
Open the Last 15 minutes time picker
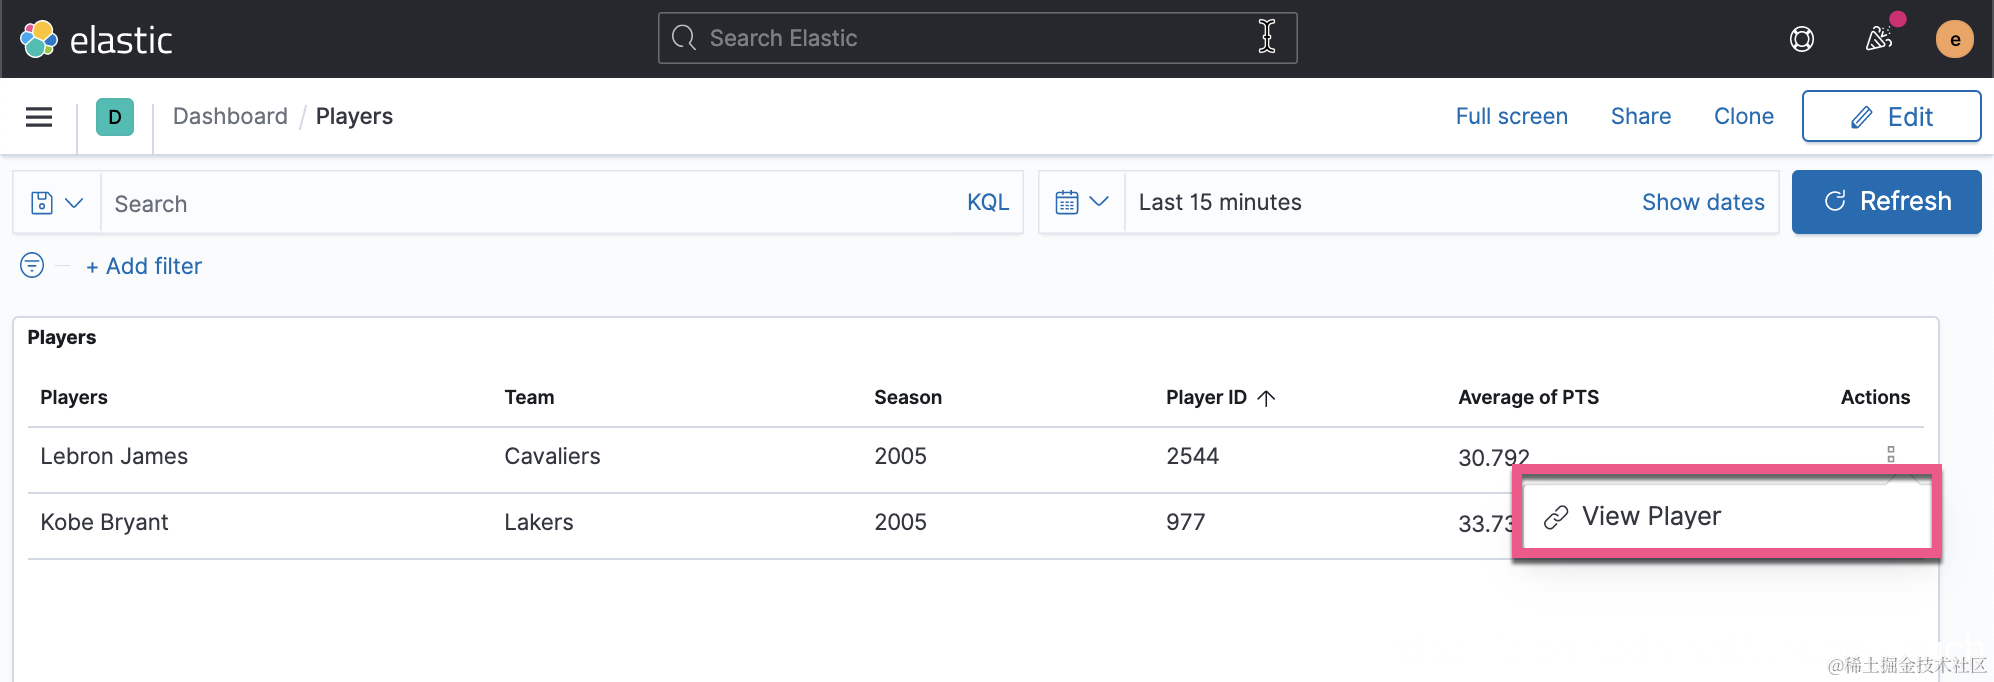[1220, 202]
